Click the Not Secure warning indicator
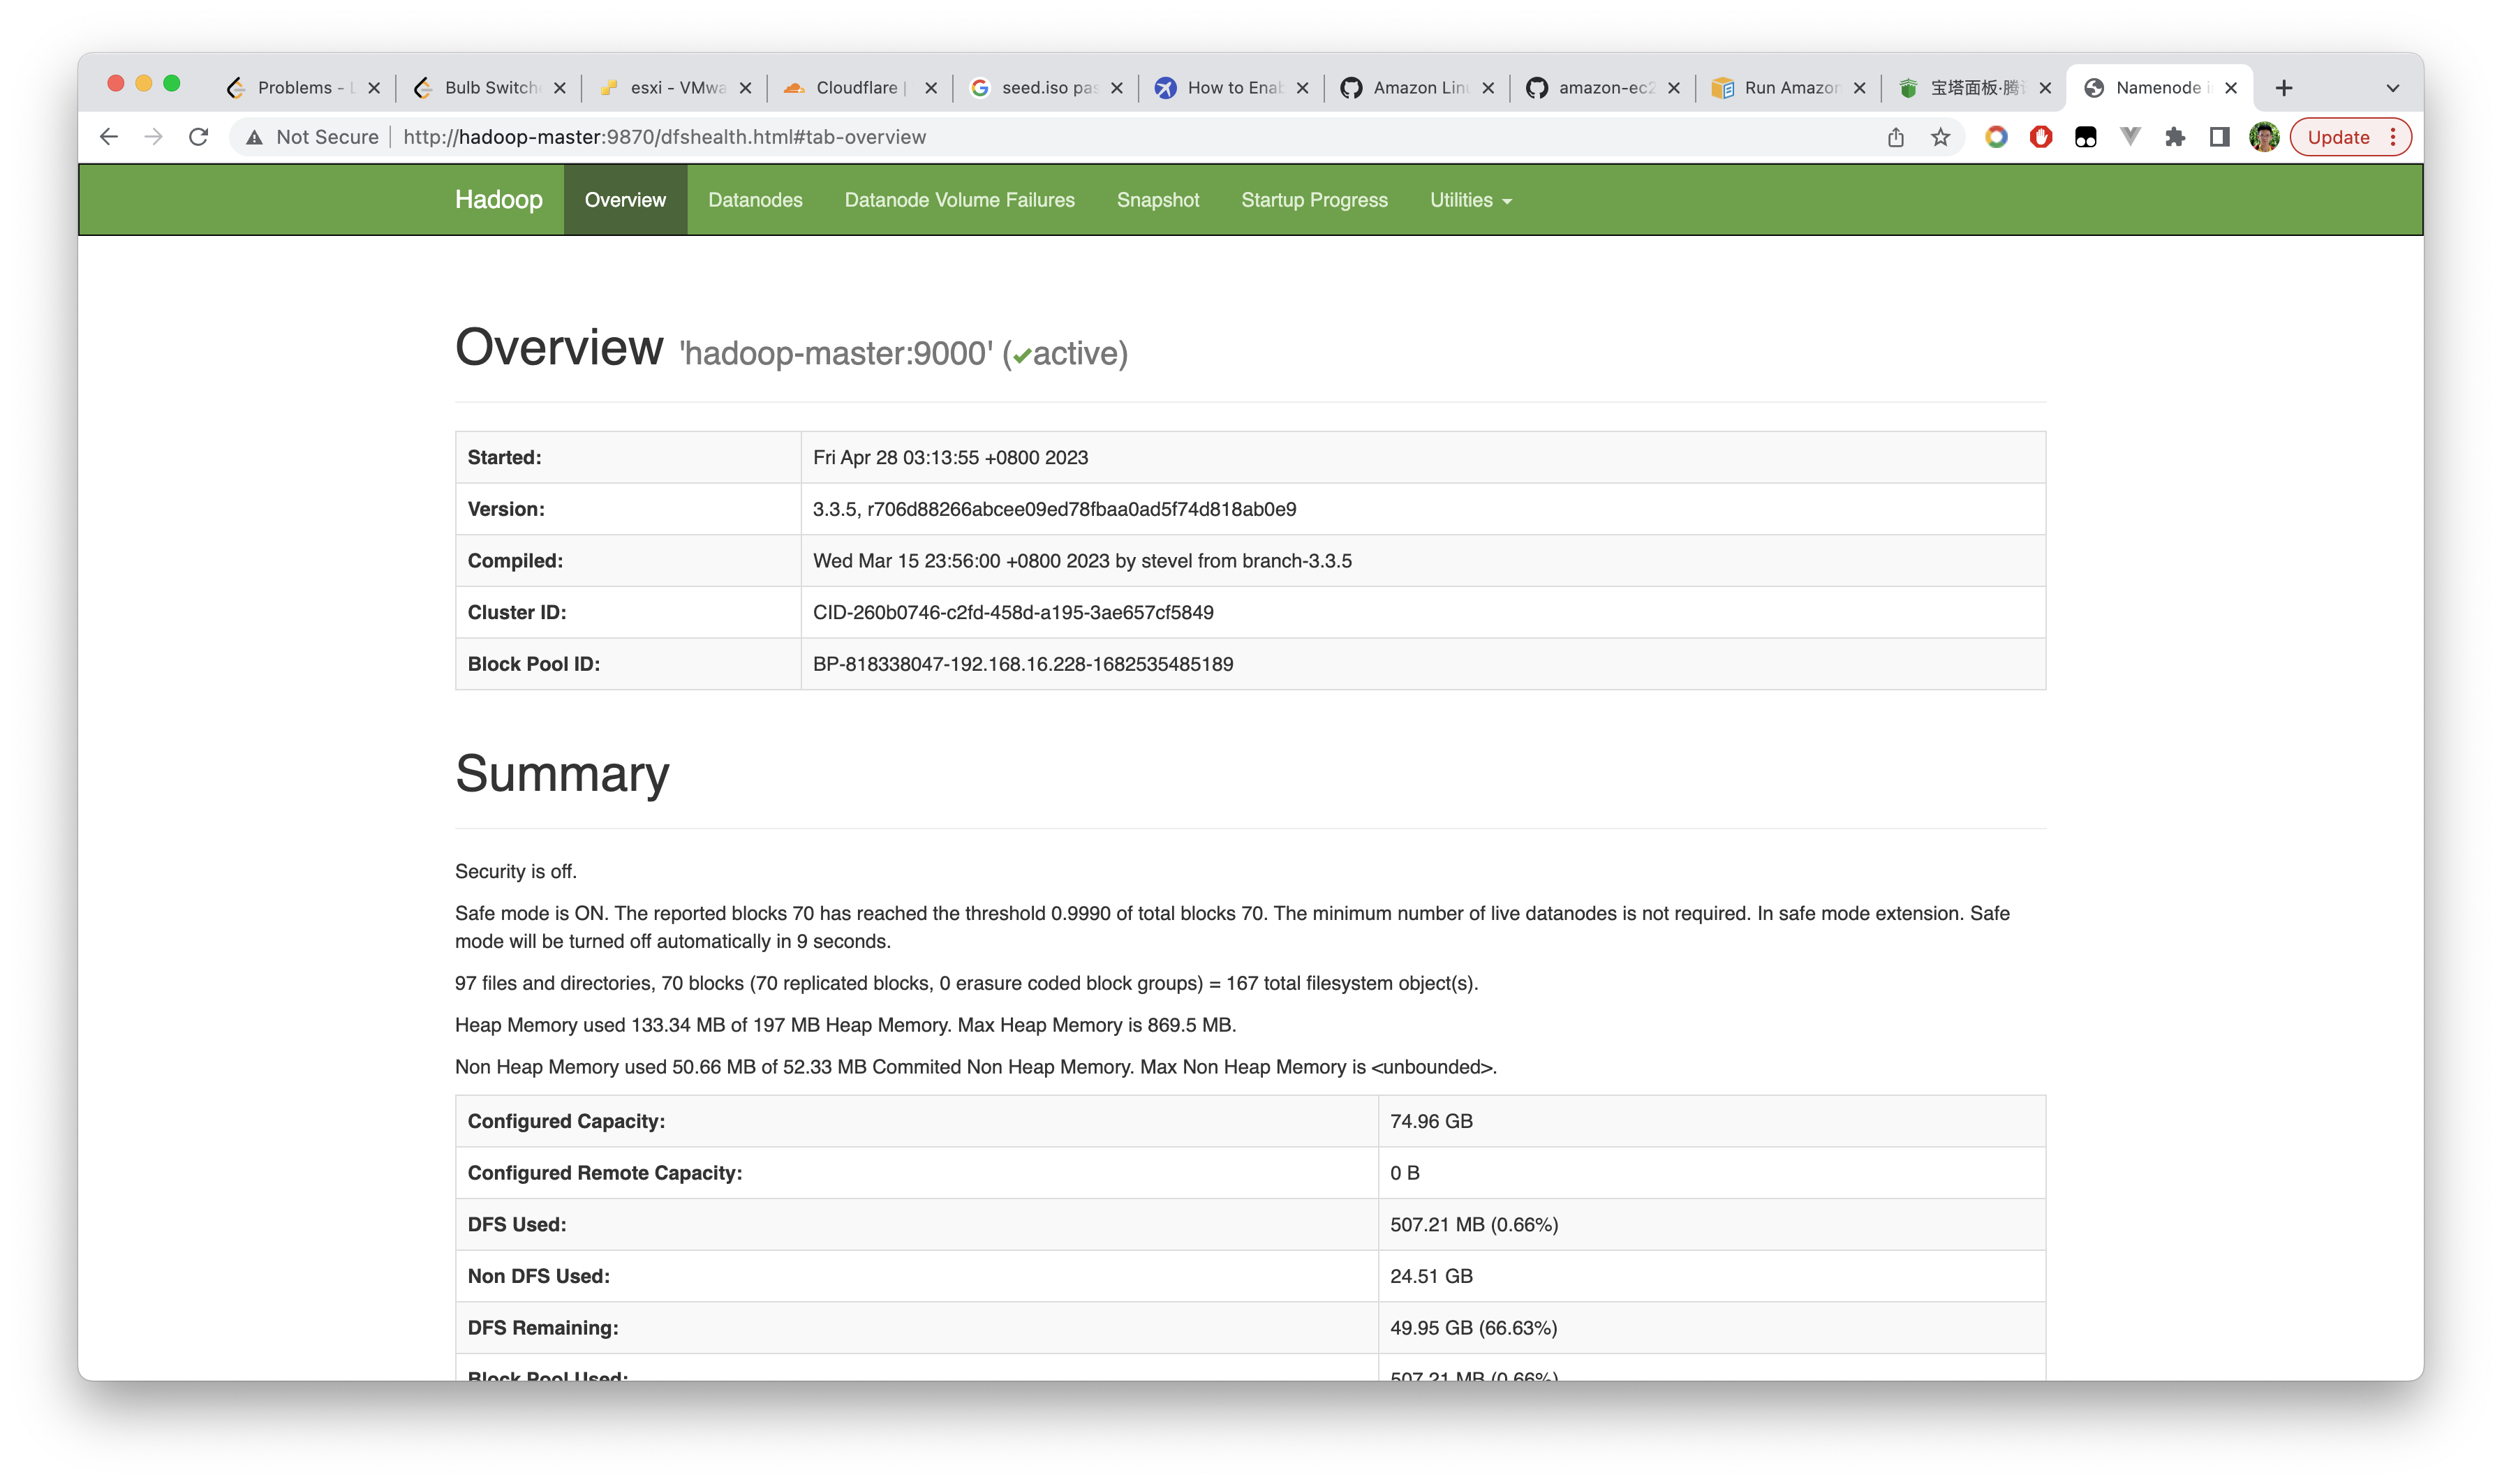 point(313,137)
